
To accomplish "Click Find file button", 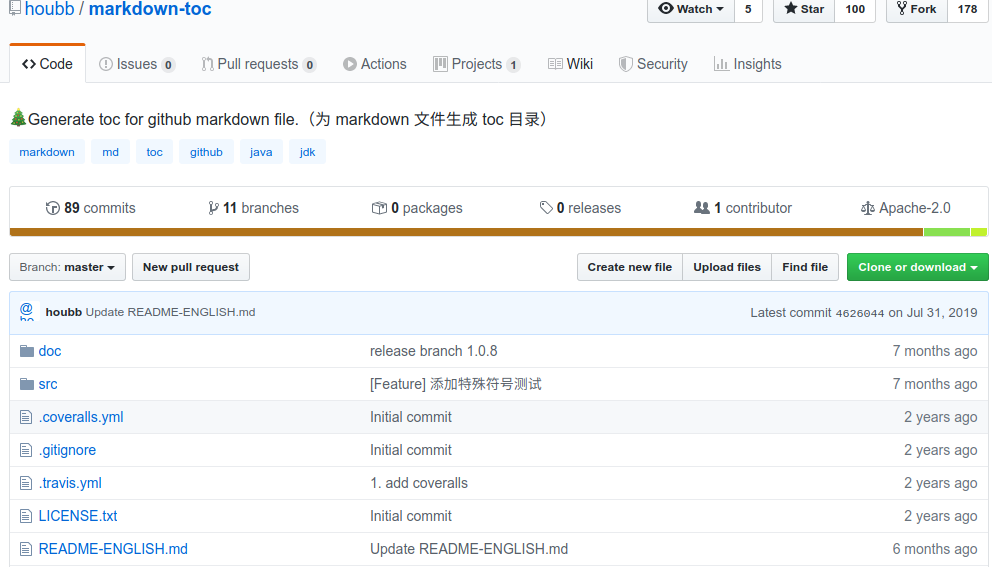I will (805, 267).
